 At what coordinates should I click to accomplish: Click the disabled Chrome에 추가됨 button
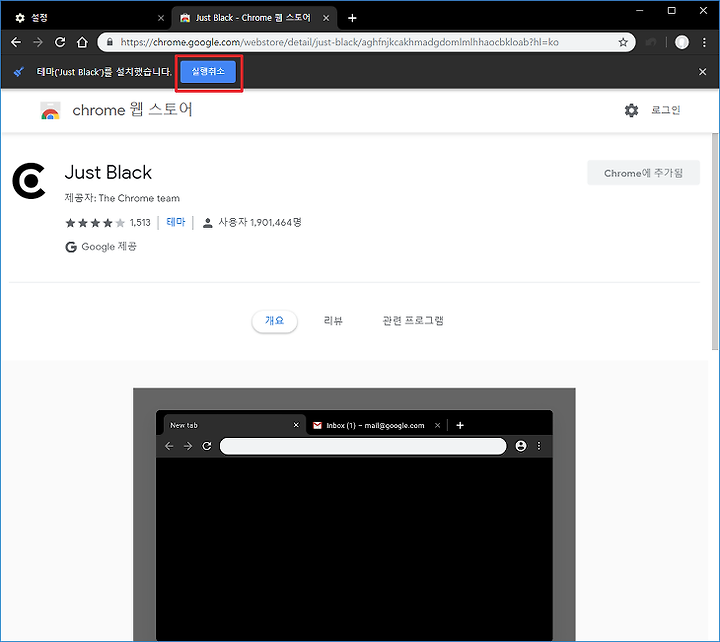click(643, 173)
